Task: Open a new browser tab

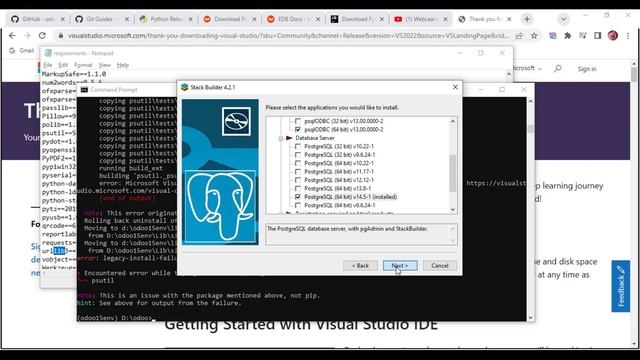Action: (527, 19)
